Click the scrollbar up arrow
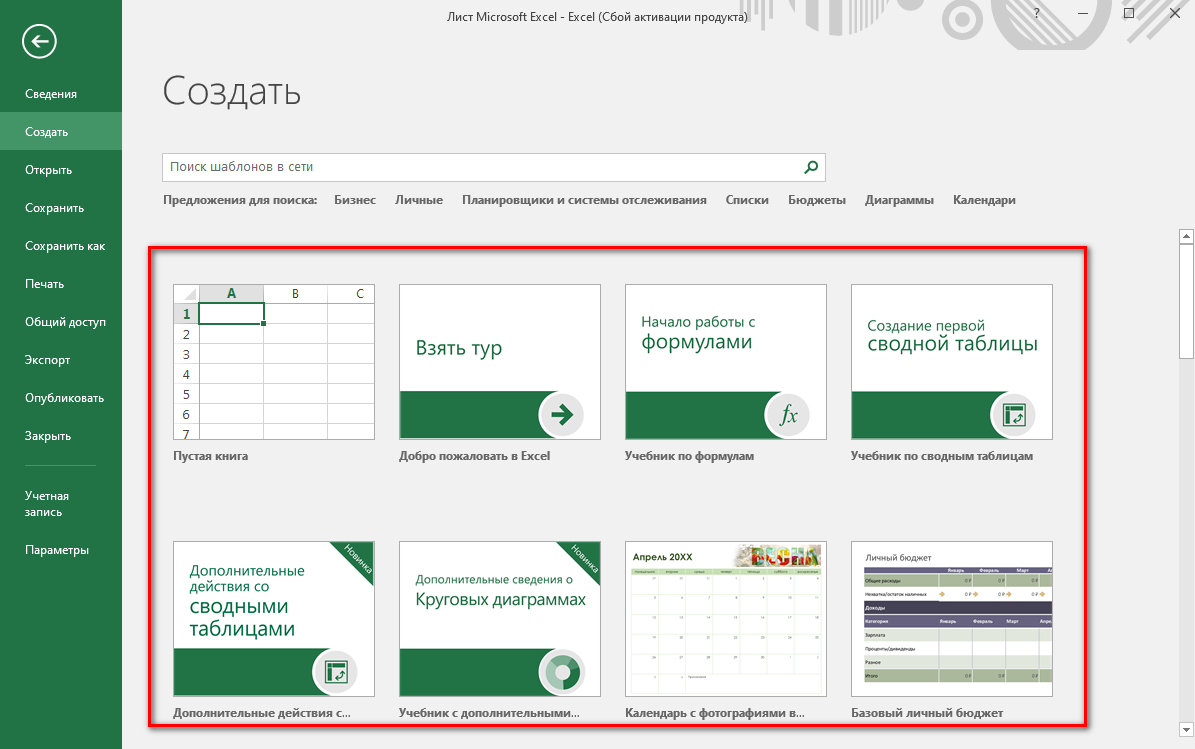The image size is (1195, 749). coord(1186,236)
